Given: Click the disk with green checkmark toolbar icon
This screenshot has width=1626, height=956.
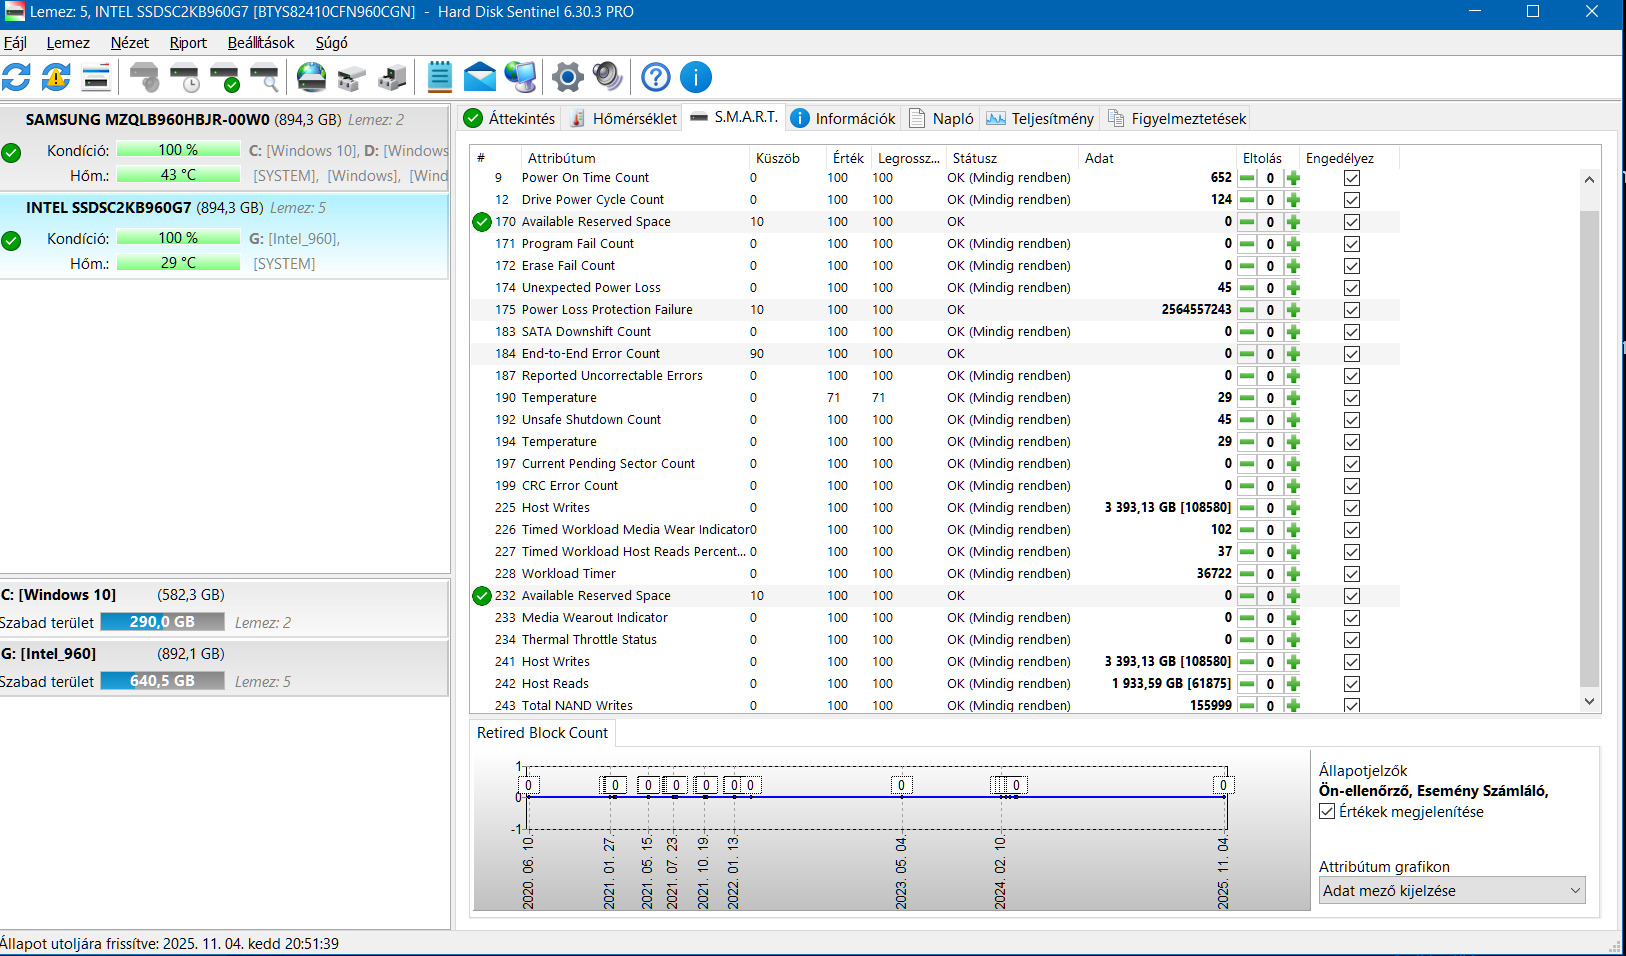Looking at the screenshot, I should coord(225,77).
